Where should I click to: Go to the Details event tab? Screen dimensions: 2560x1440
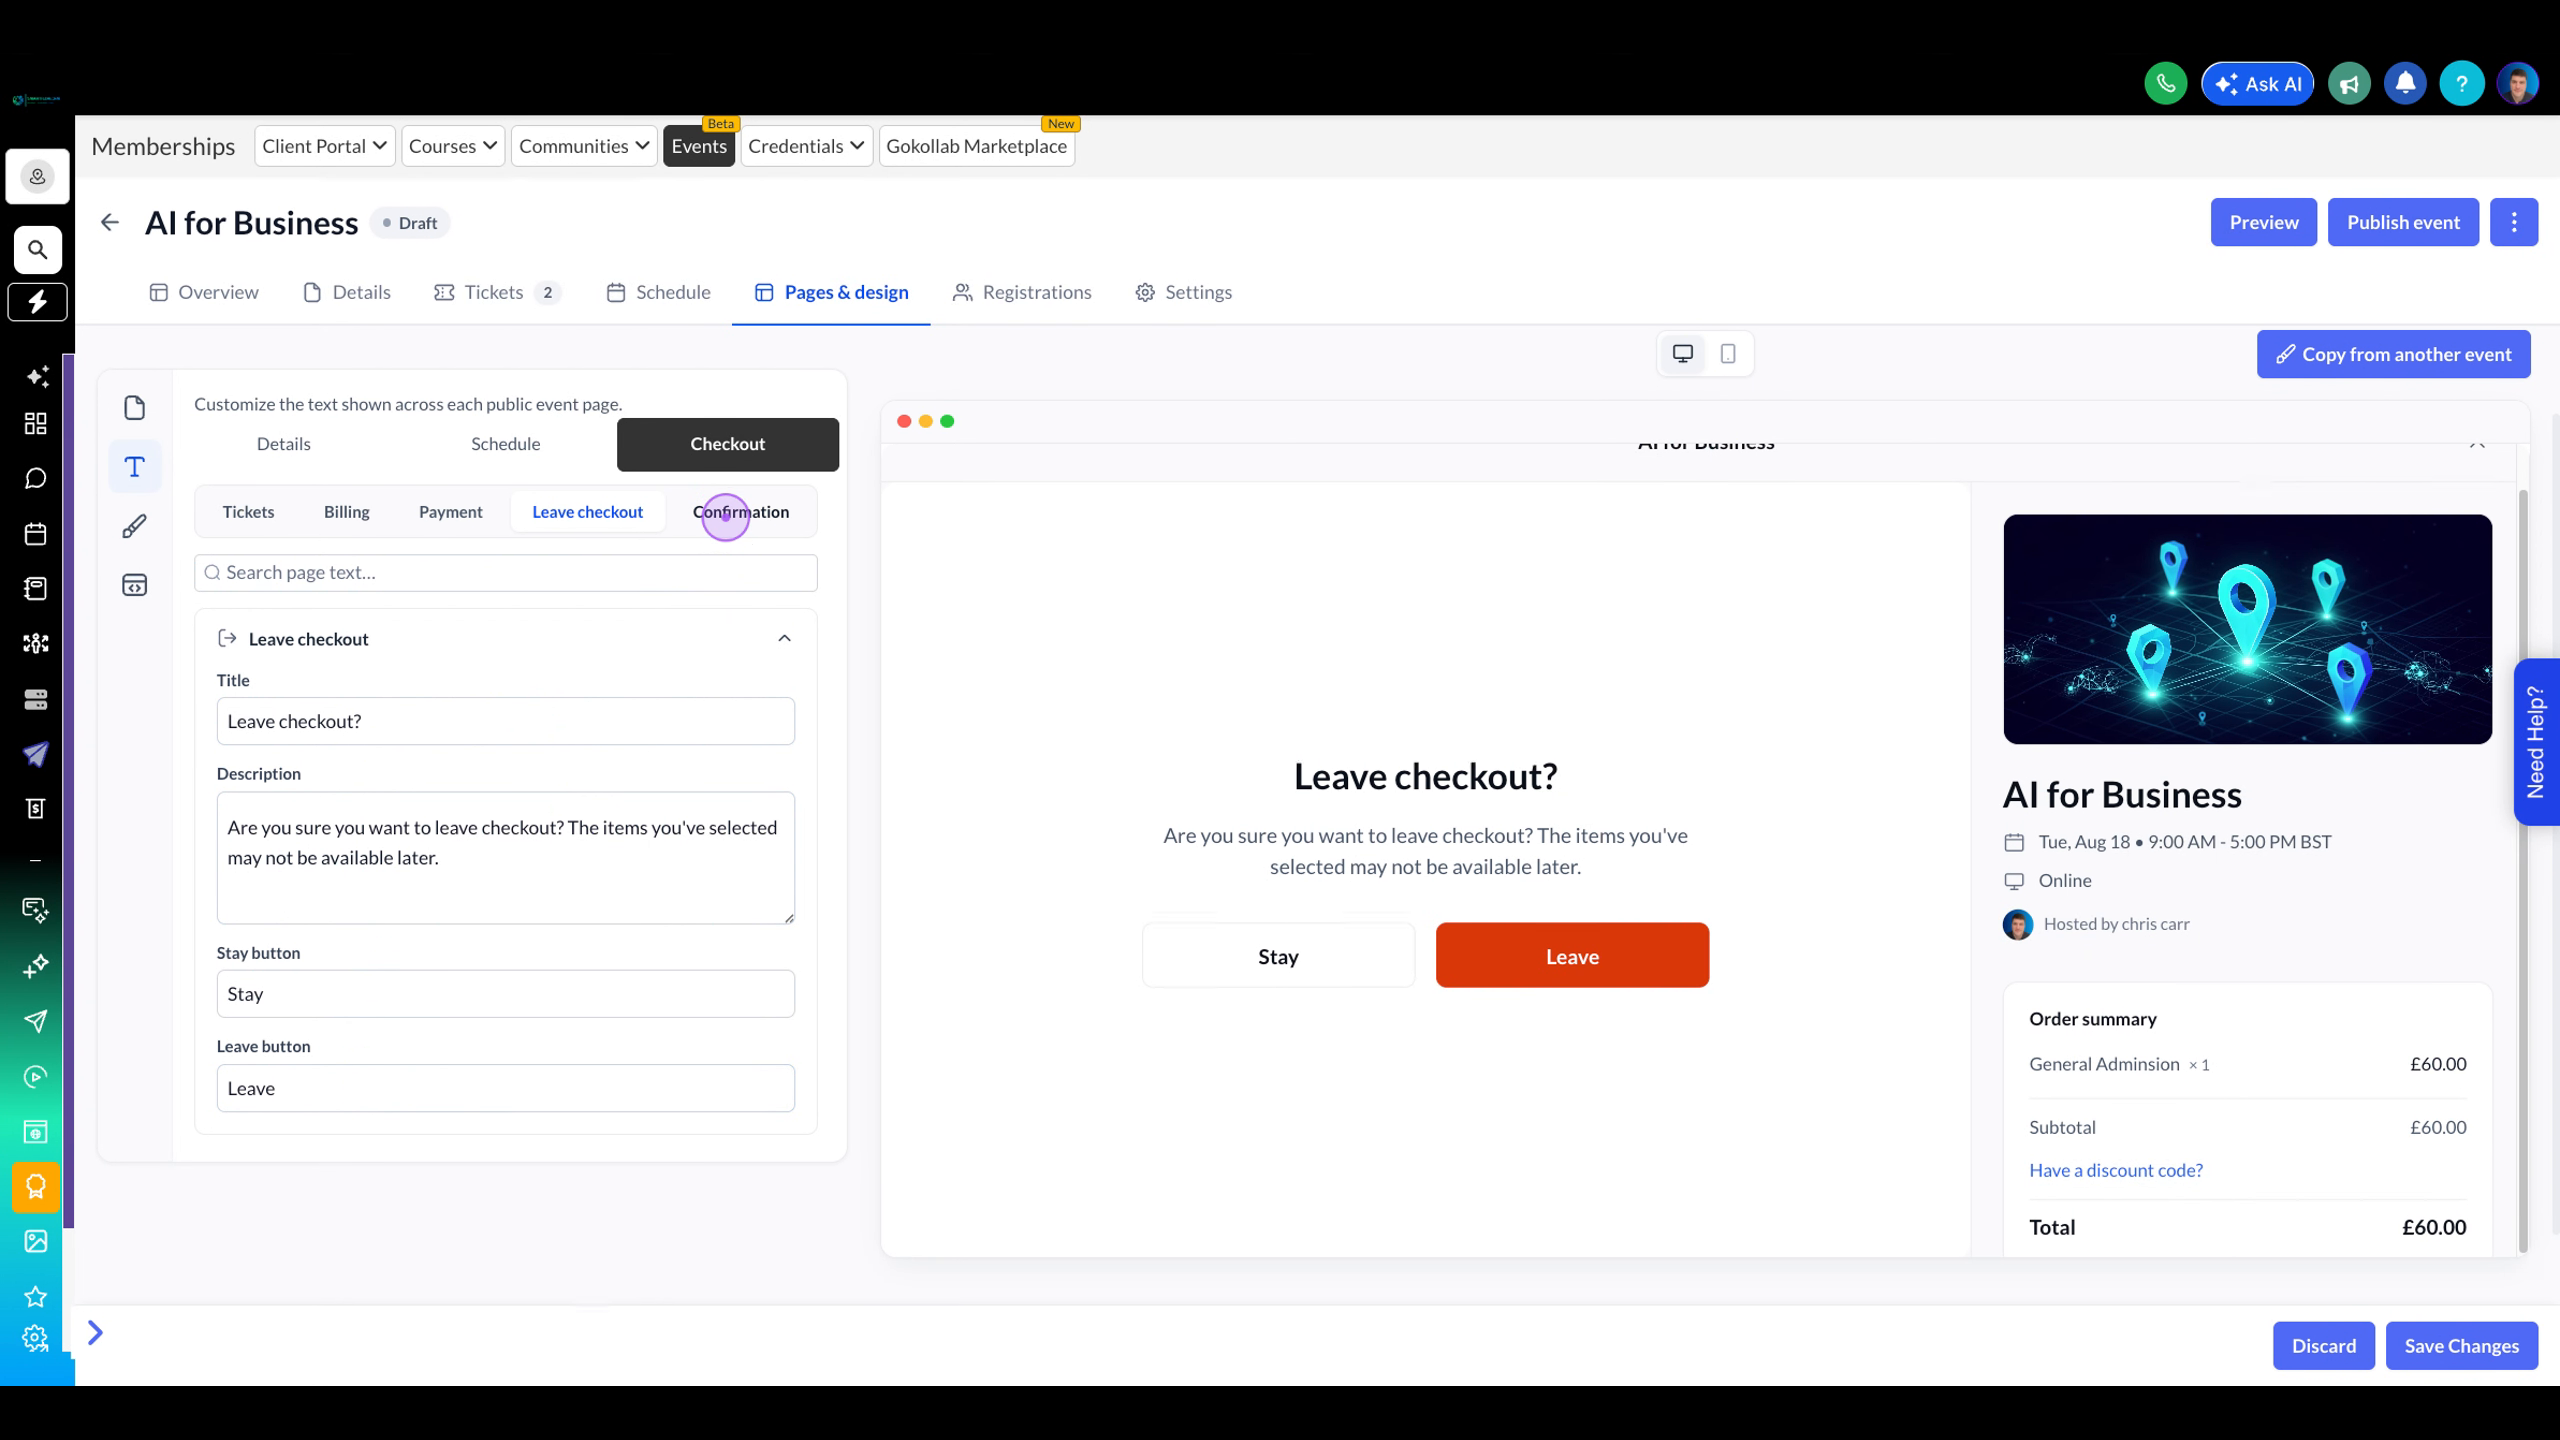[x=347, y=292]
